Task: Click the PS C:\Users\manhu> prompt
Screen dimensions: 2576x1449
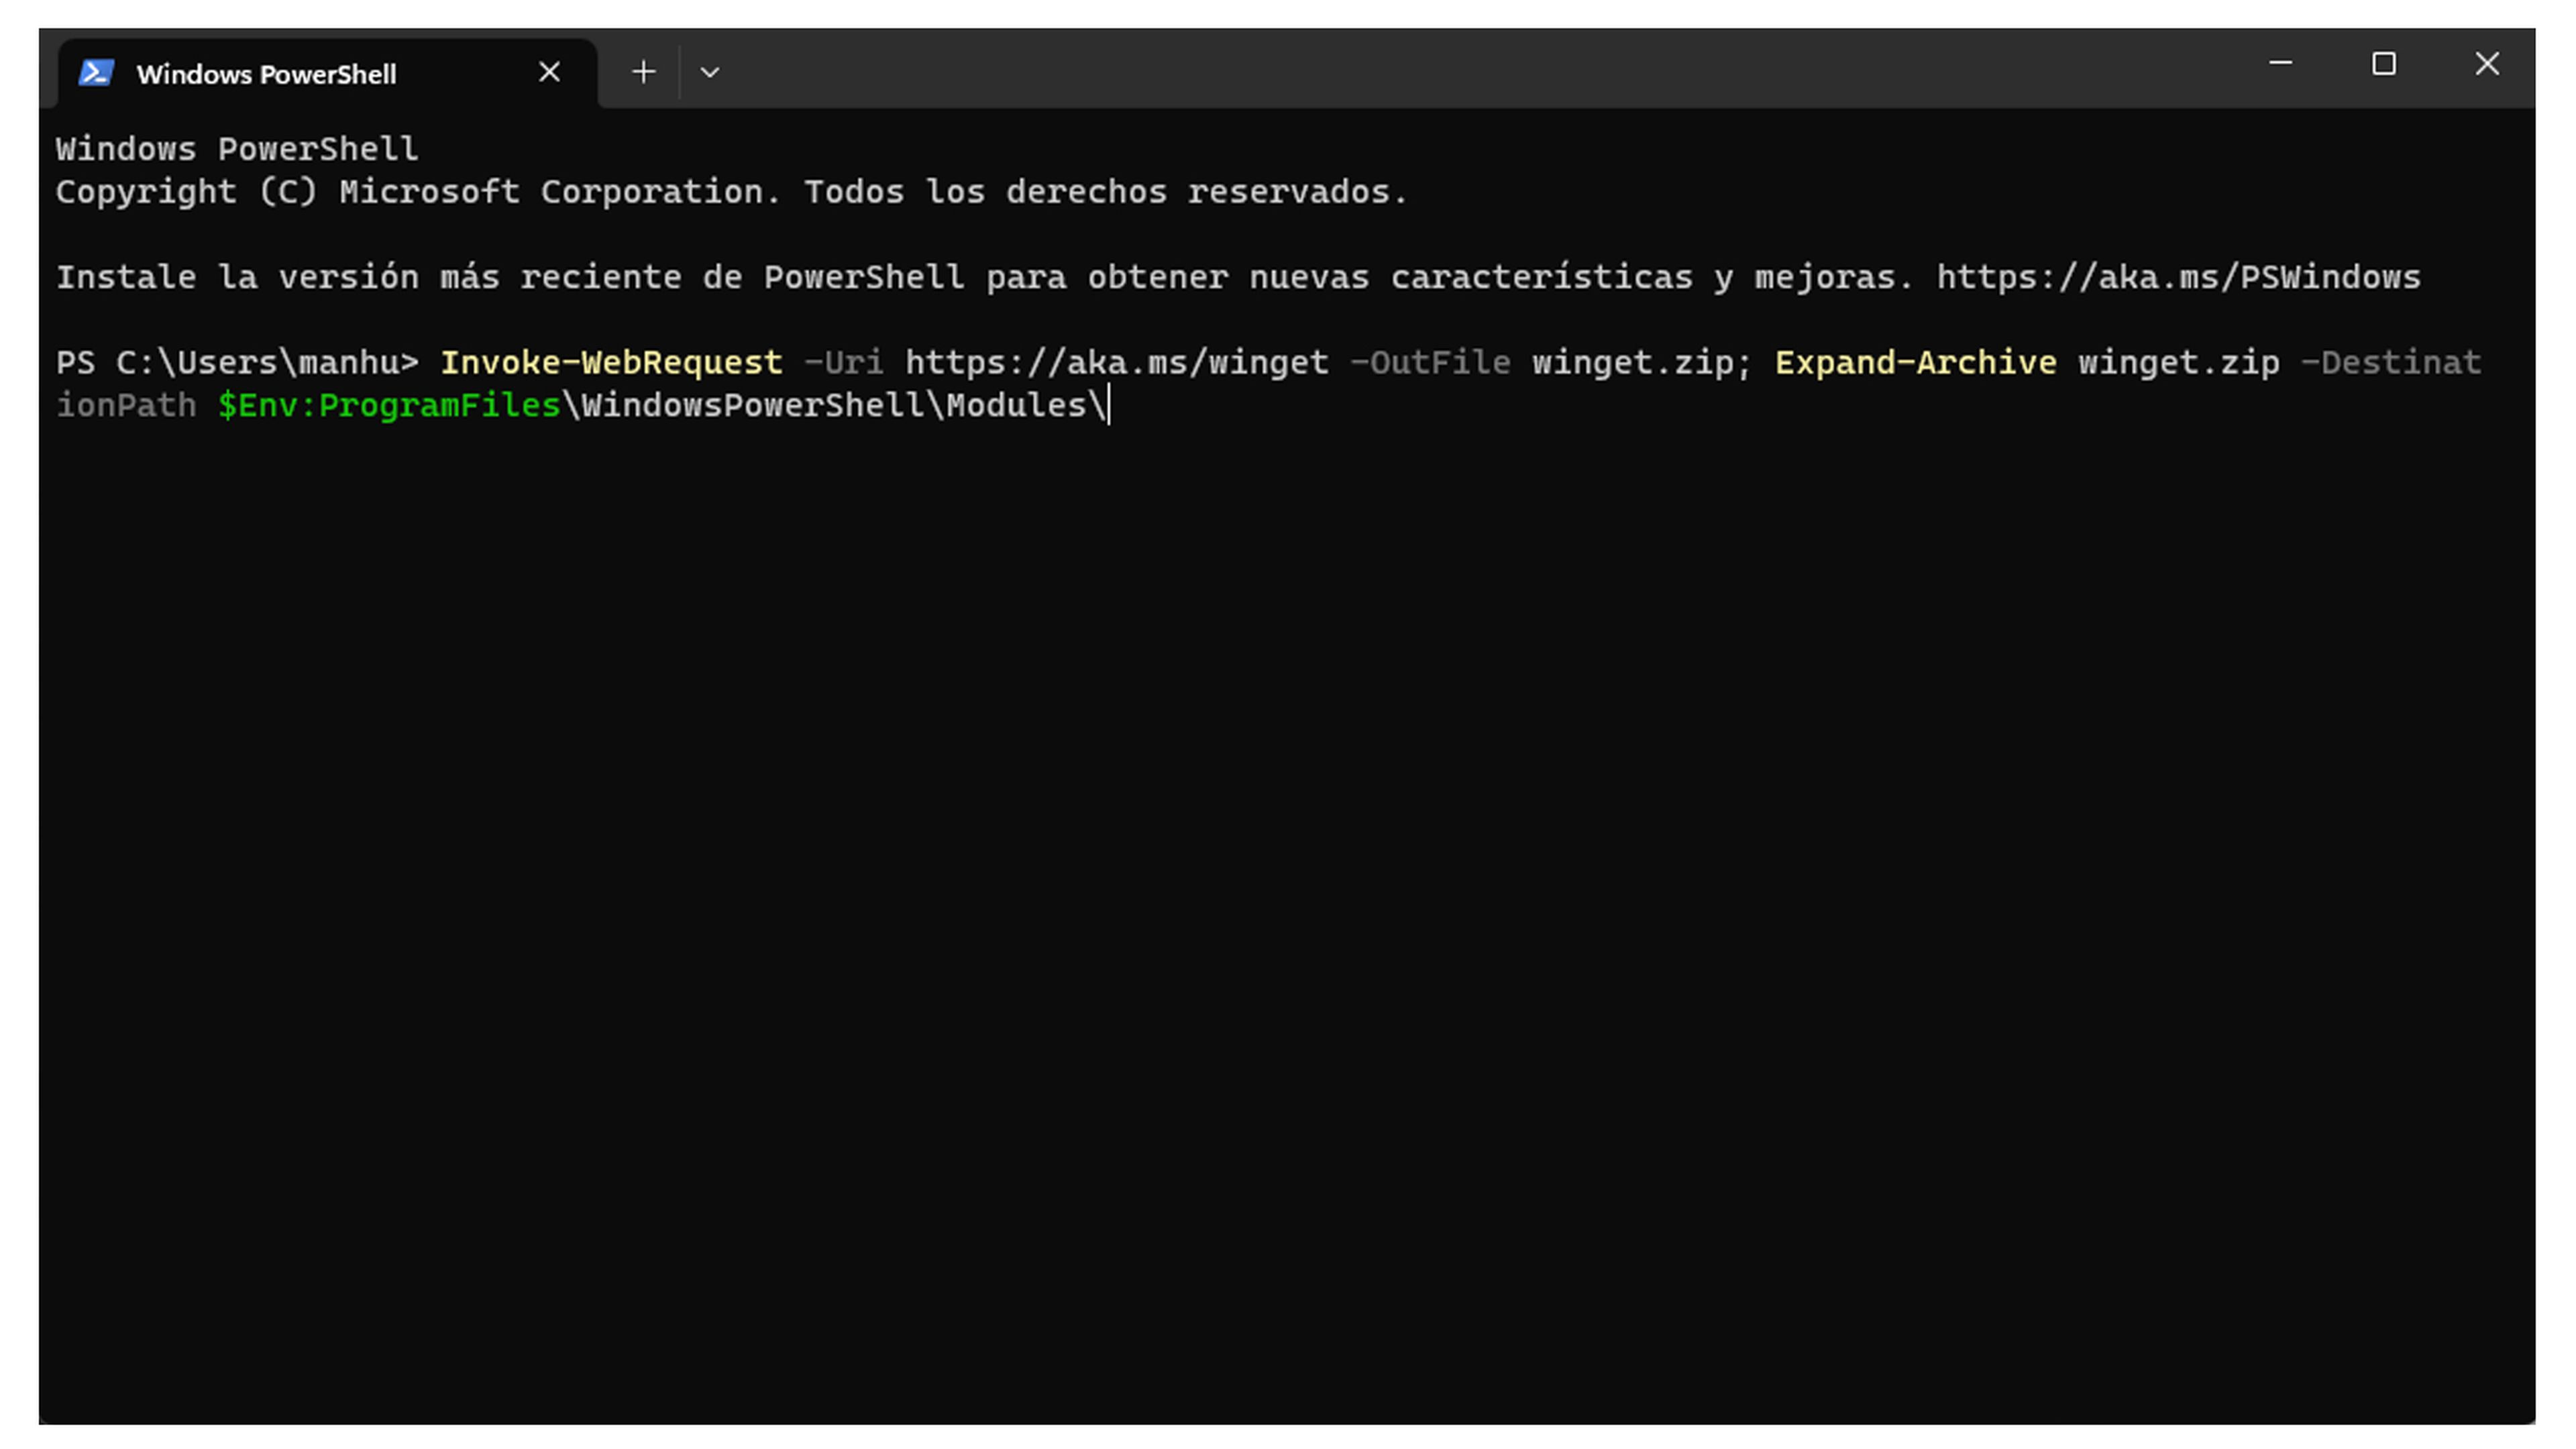Action: tap(237, 362)
